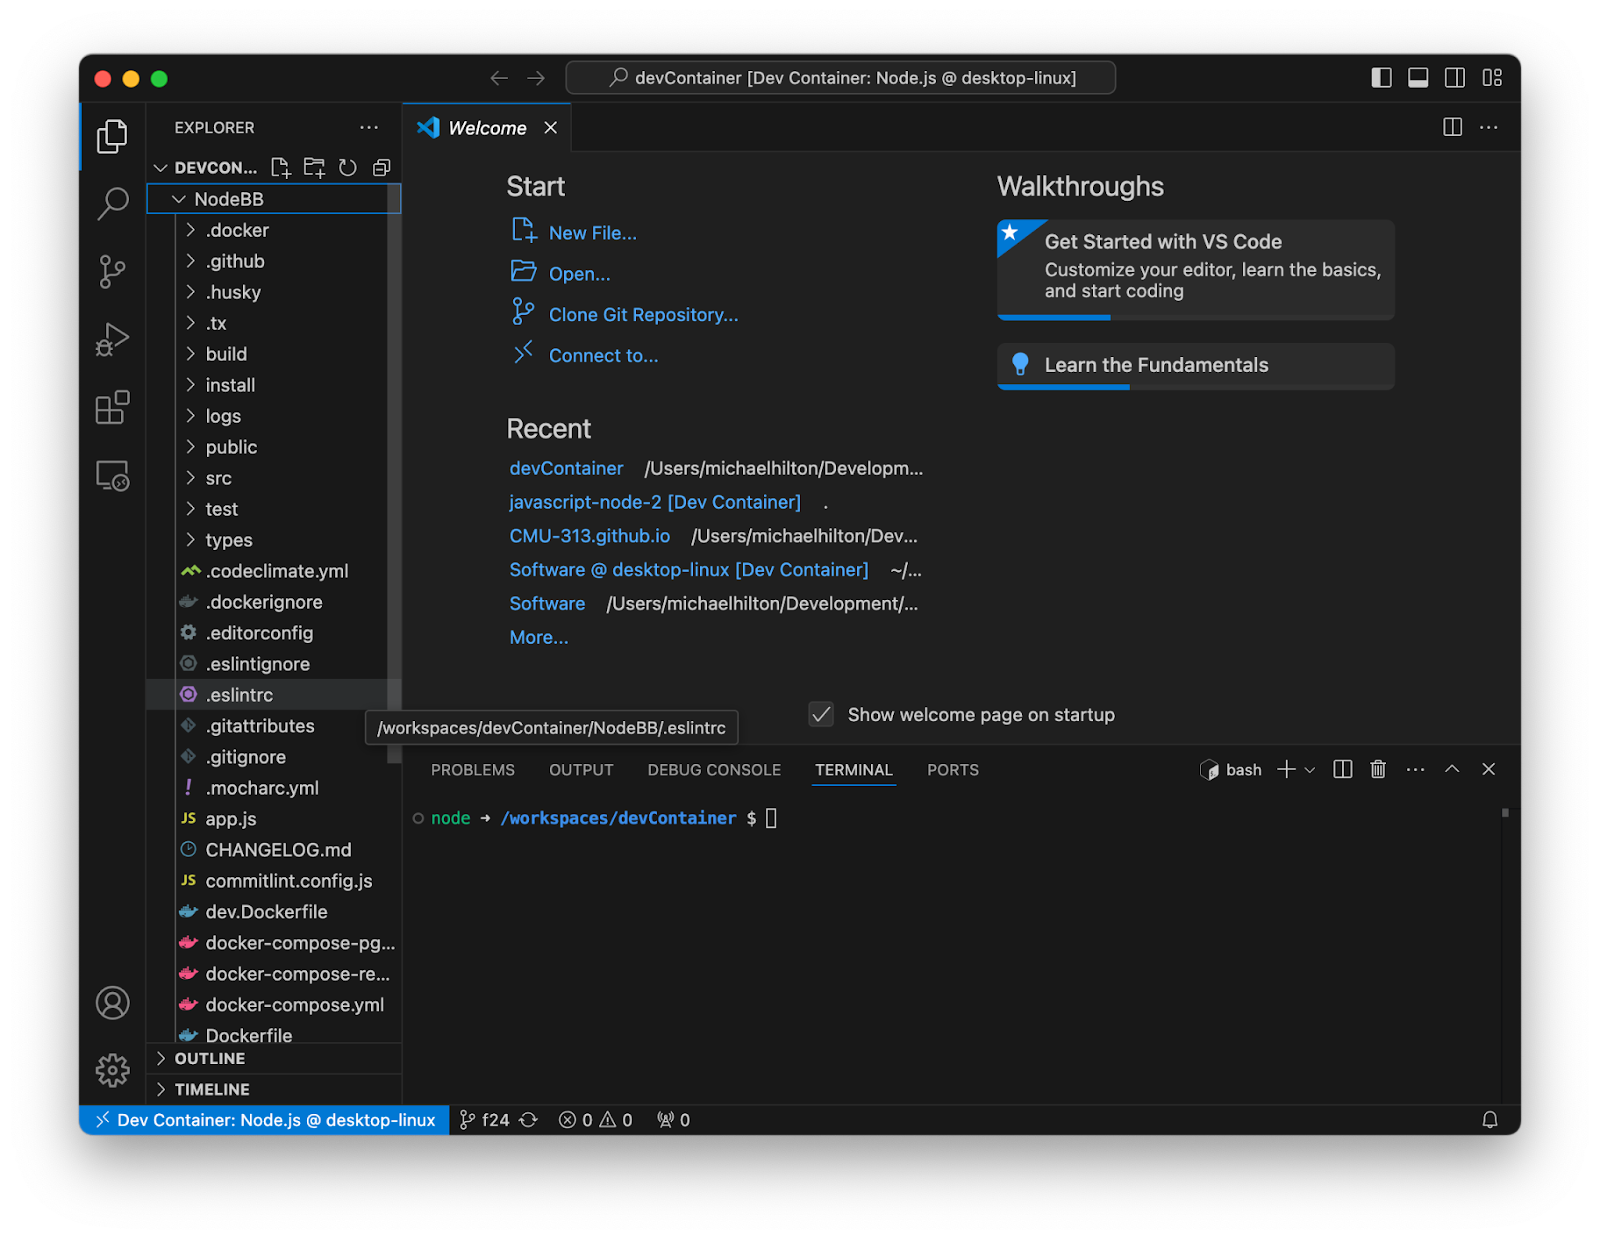Open the Accounts icon in activity bar

[112, 1003]
